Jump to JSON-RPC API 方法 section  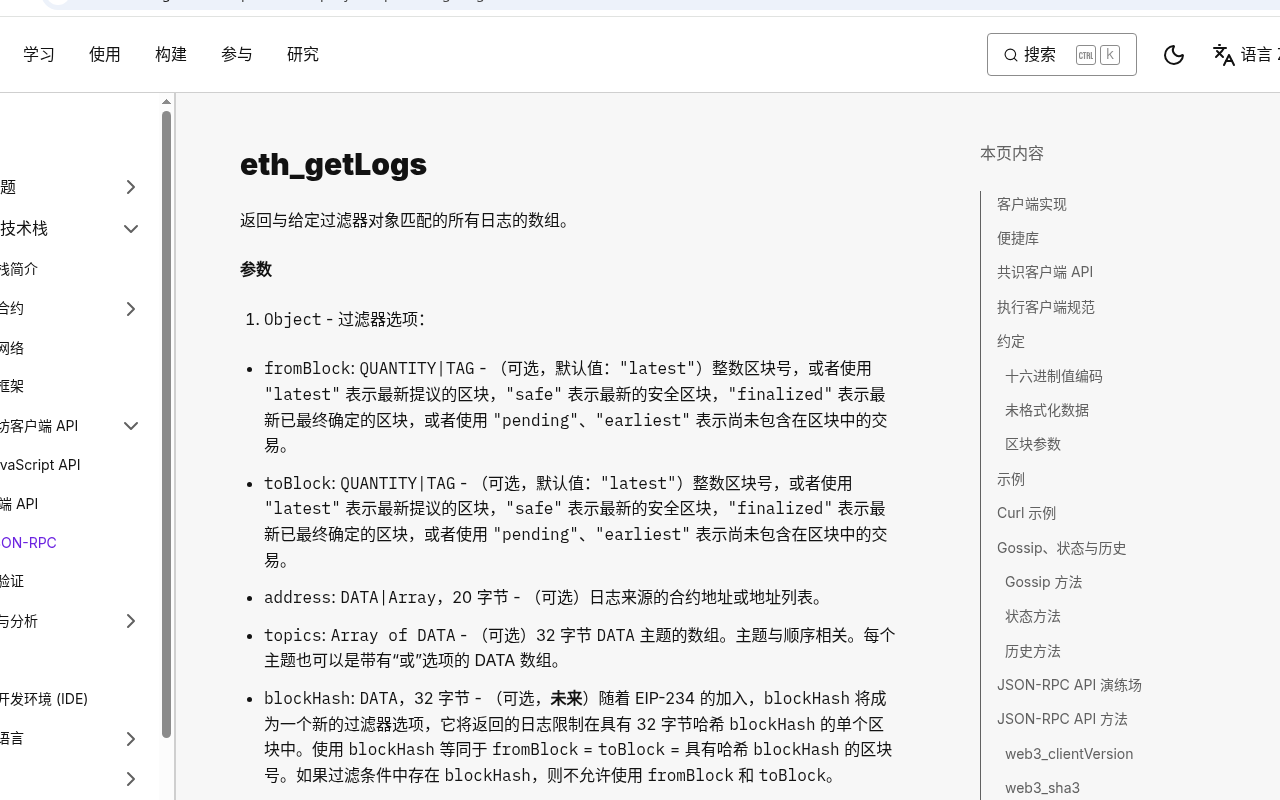tap(1062, 719)
